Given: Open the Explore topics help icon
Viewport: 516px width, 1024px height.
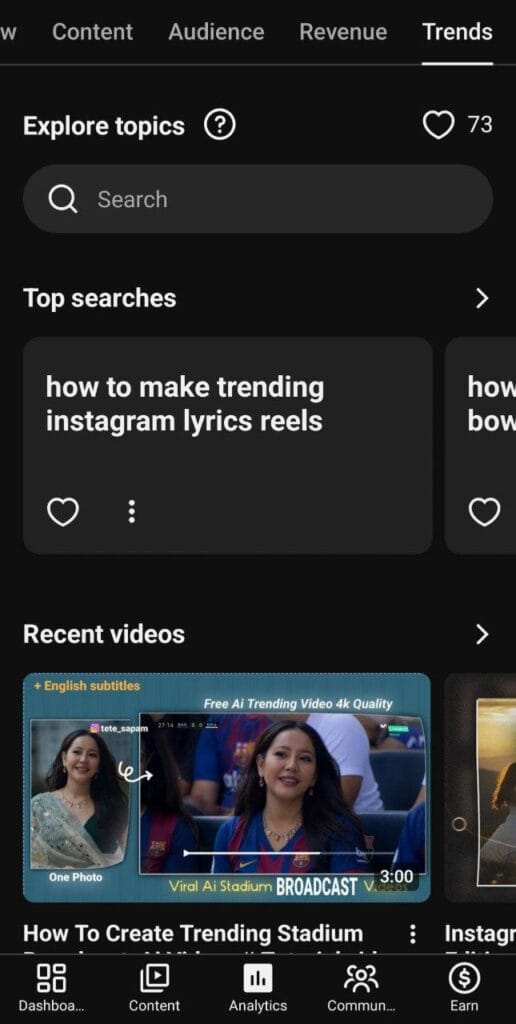Looking at the screenshot, I should [x=219, y=125].
